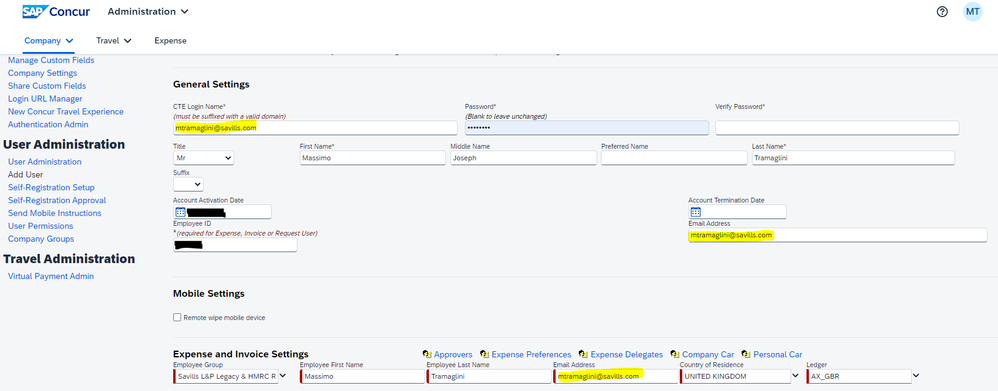
Task: Open Send Mobile Instructions link
Action: (x=55, y=213)
